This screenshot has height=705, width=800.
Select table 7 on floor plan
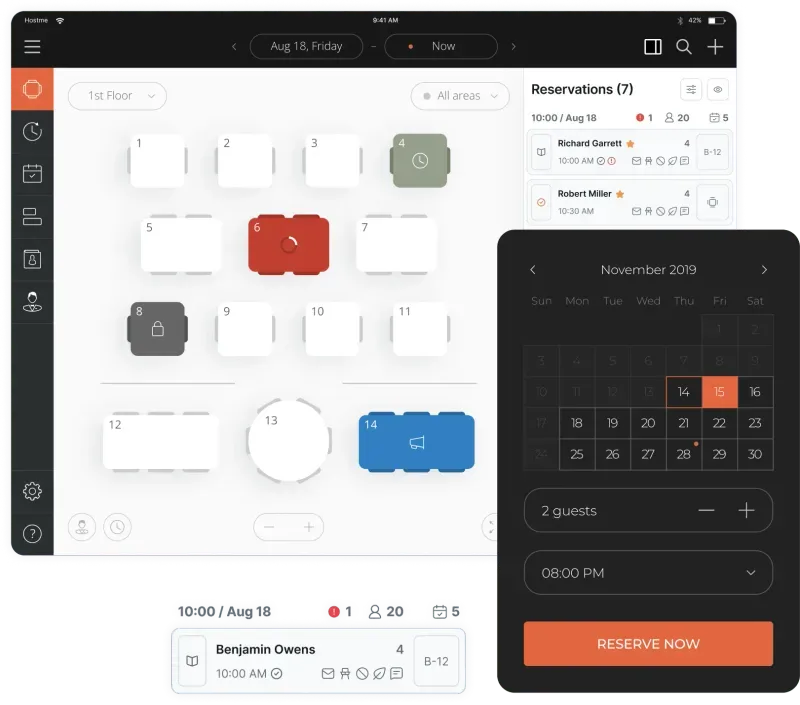(x=396, y=245)
